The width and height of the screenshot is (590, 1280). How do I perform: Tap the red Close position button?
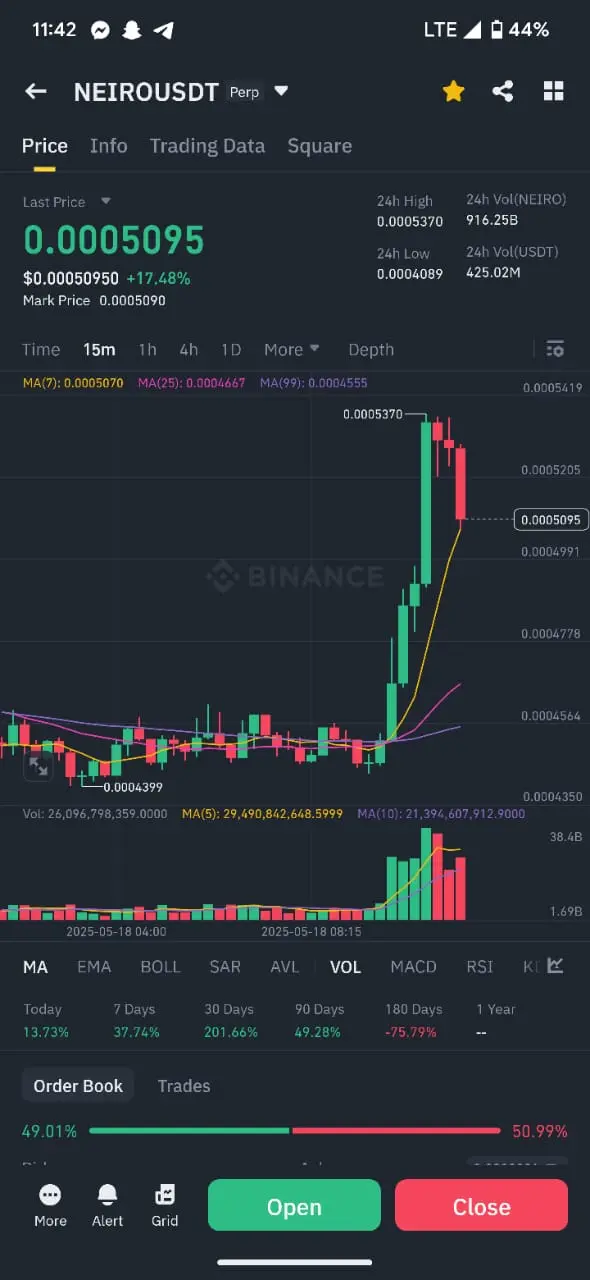pyautogui.click(x=481, y=1205)
